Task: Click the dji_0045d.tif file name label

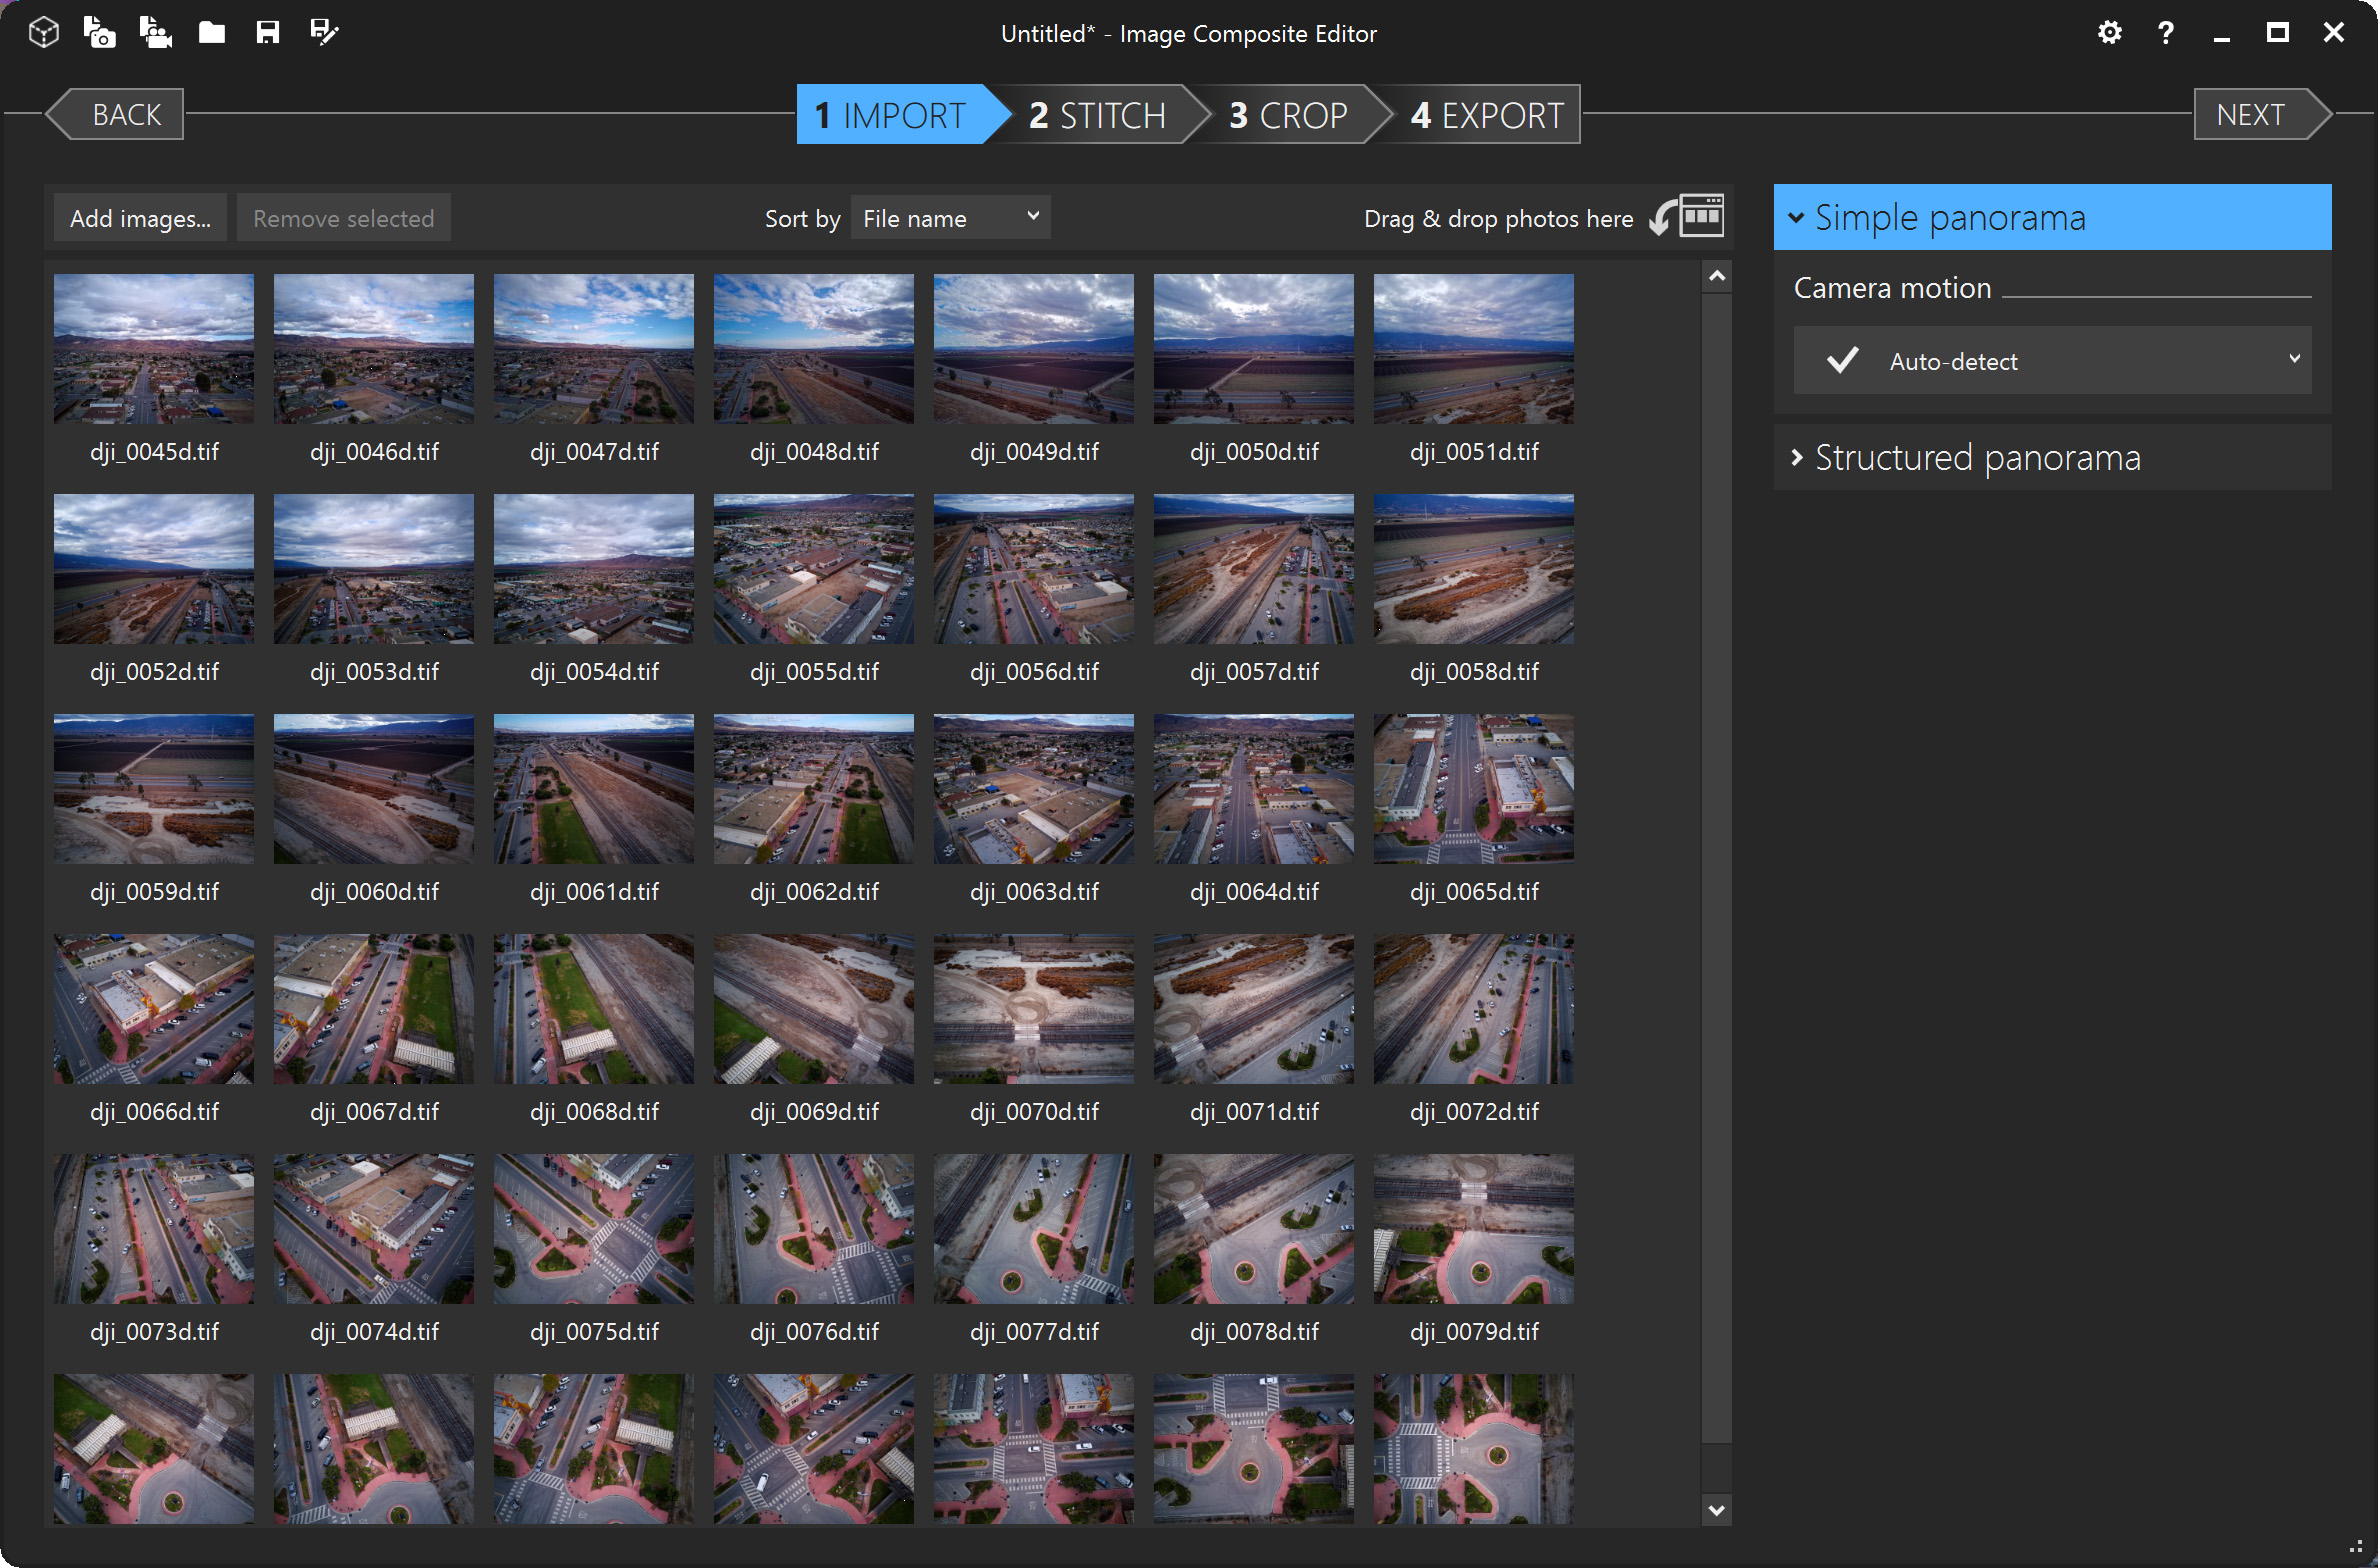Action: 154,452
